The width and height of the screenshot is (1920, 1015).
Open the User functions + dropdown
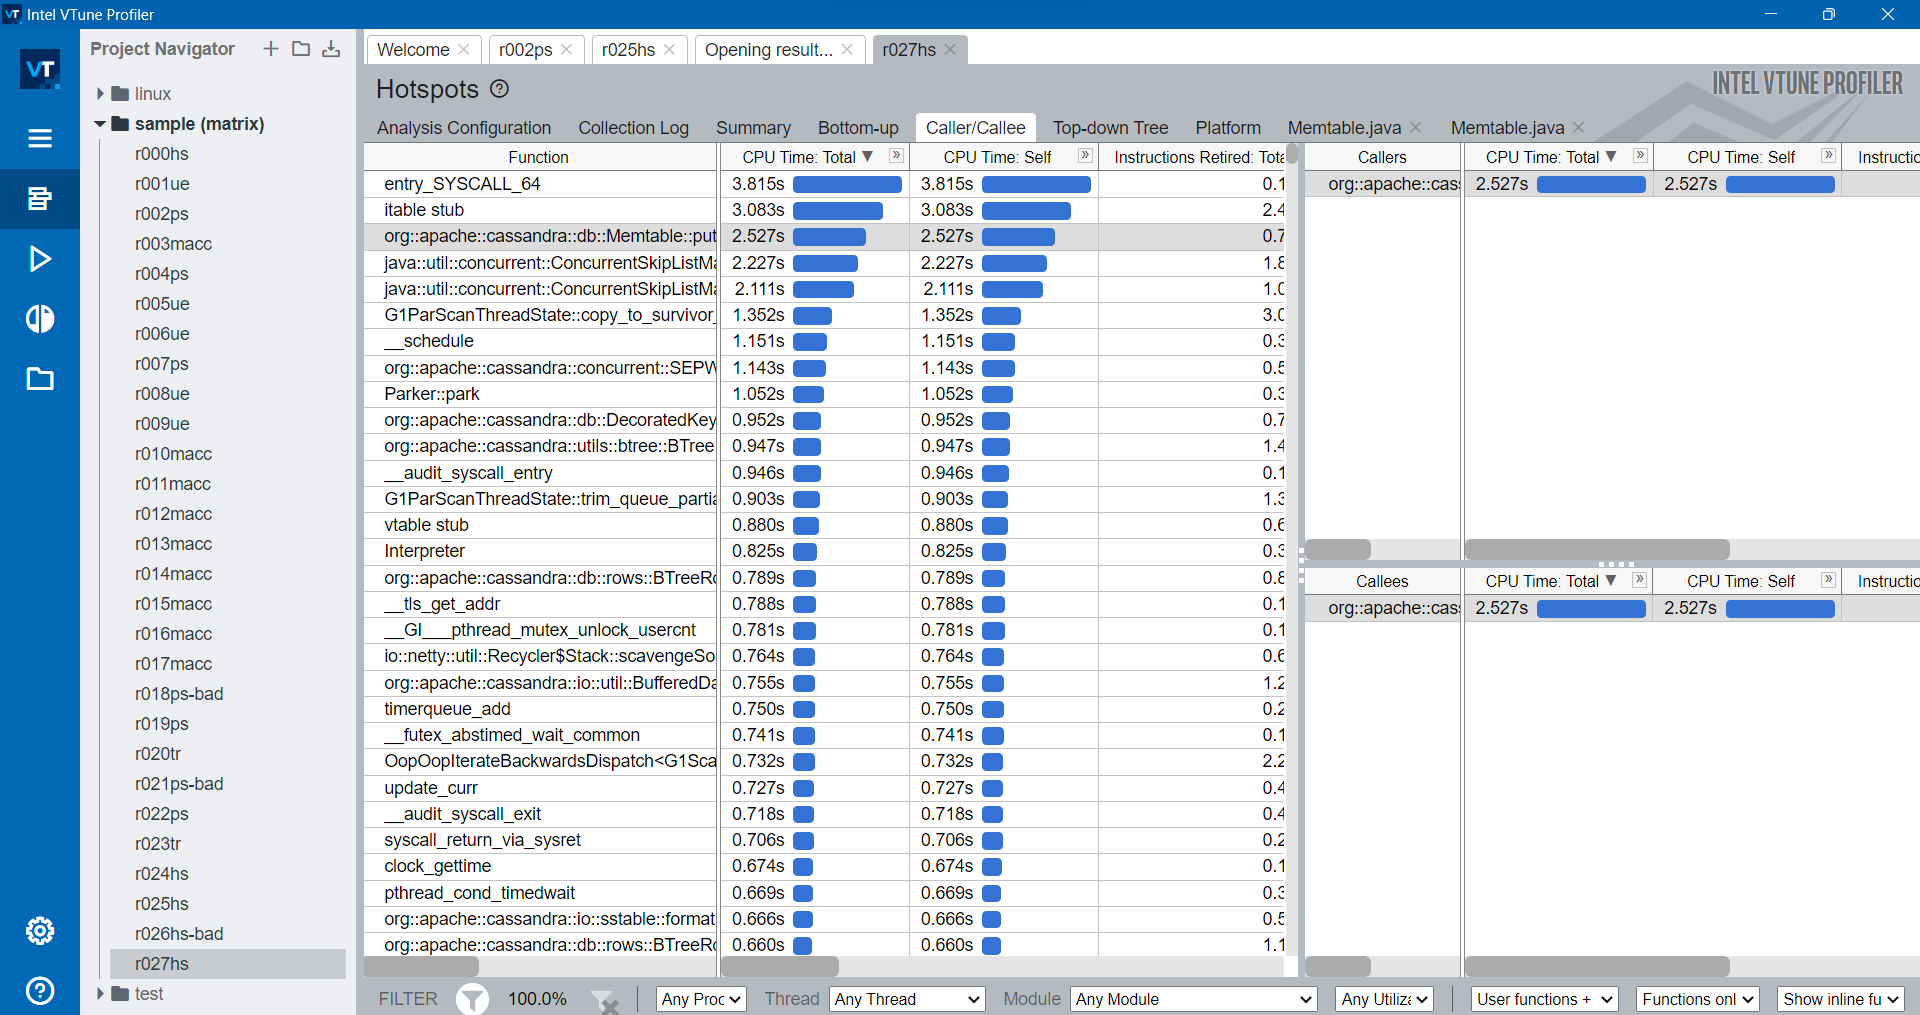click(x=1545, y=999)
